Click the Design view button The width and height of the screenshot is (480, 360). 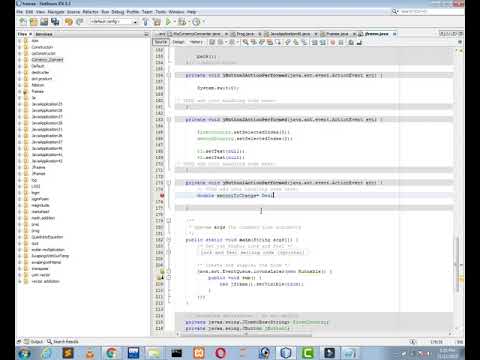coord(178,42)
